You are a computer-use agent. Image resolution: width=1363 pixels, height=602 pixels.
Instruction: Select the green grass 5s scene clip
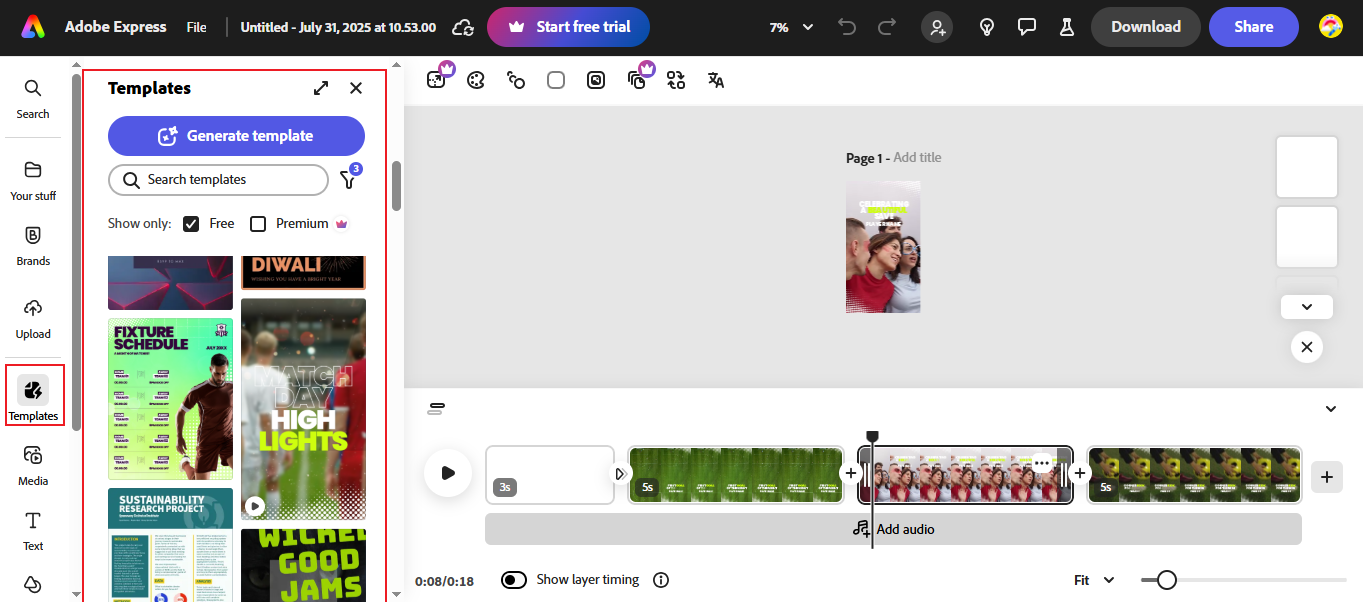pos(736,475)
